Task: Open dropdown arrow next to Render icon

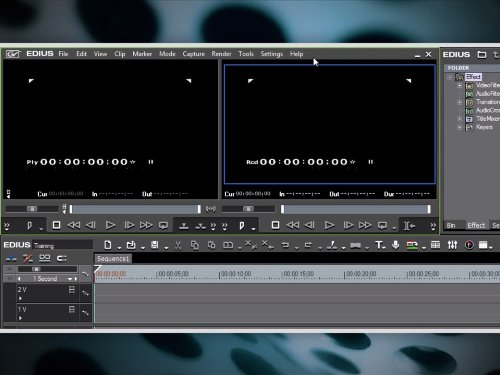Action: 424,248
